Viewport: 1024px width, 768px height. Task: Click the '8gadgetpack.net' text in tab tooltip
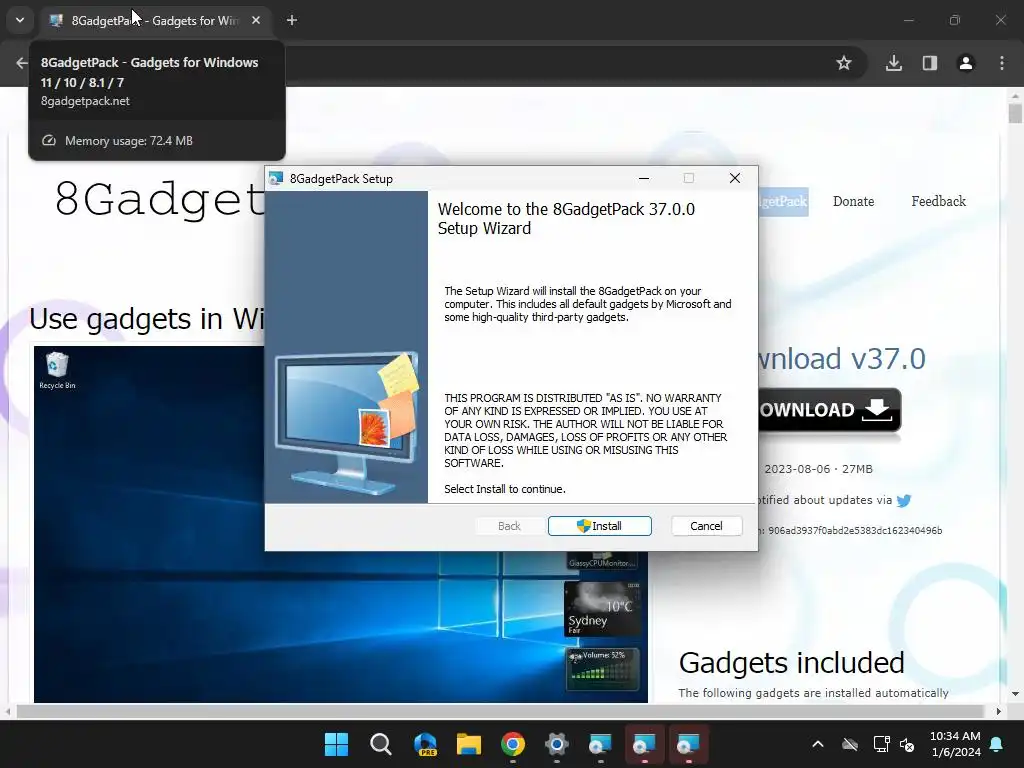tap(85, 101)
